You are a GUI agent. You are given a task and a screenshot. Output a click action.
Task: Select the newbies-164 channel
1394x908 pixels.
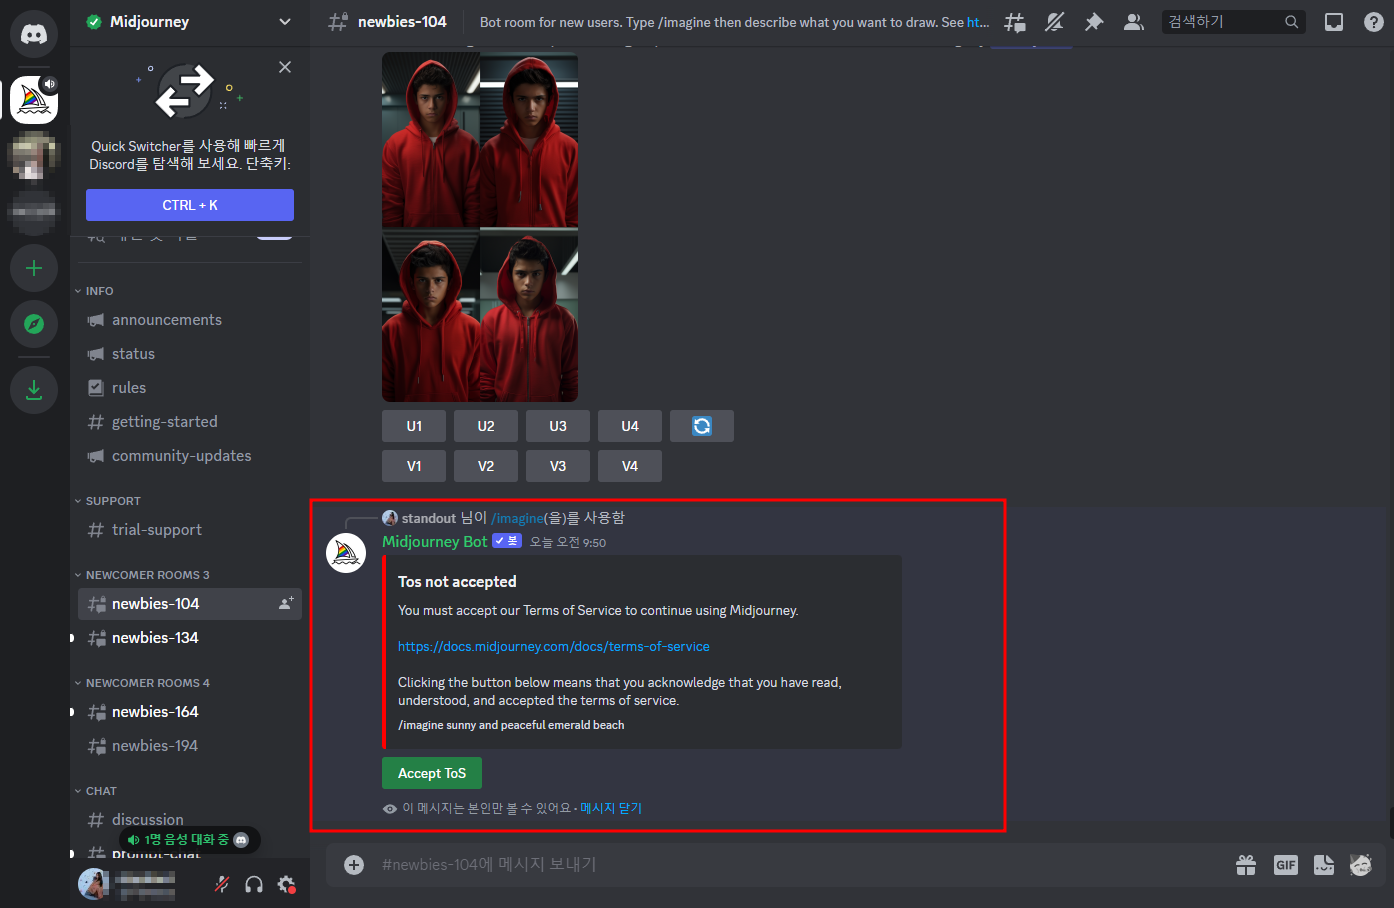[x=190, y=712]
